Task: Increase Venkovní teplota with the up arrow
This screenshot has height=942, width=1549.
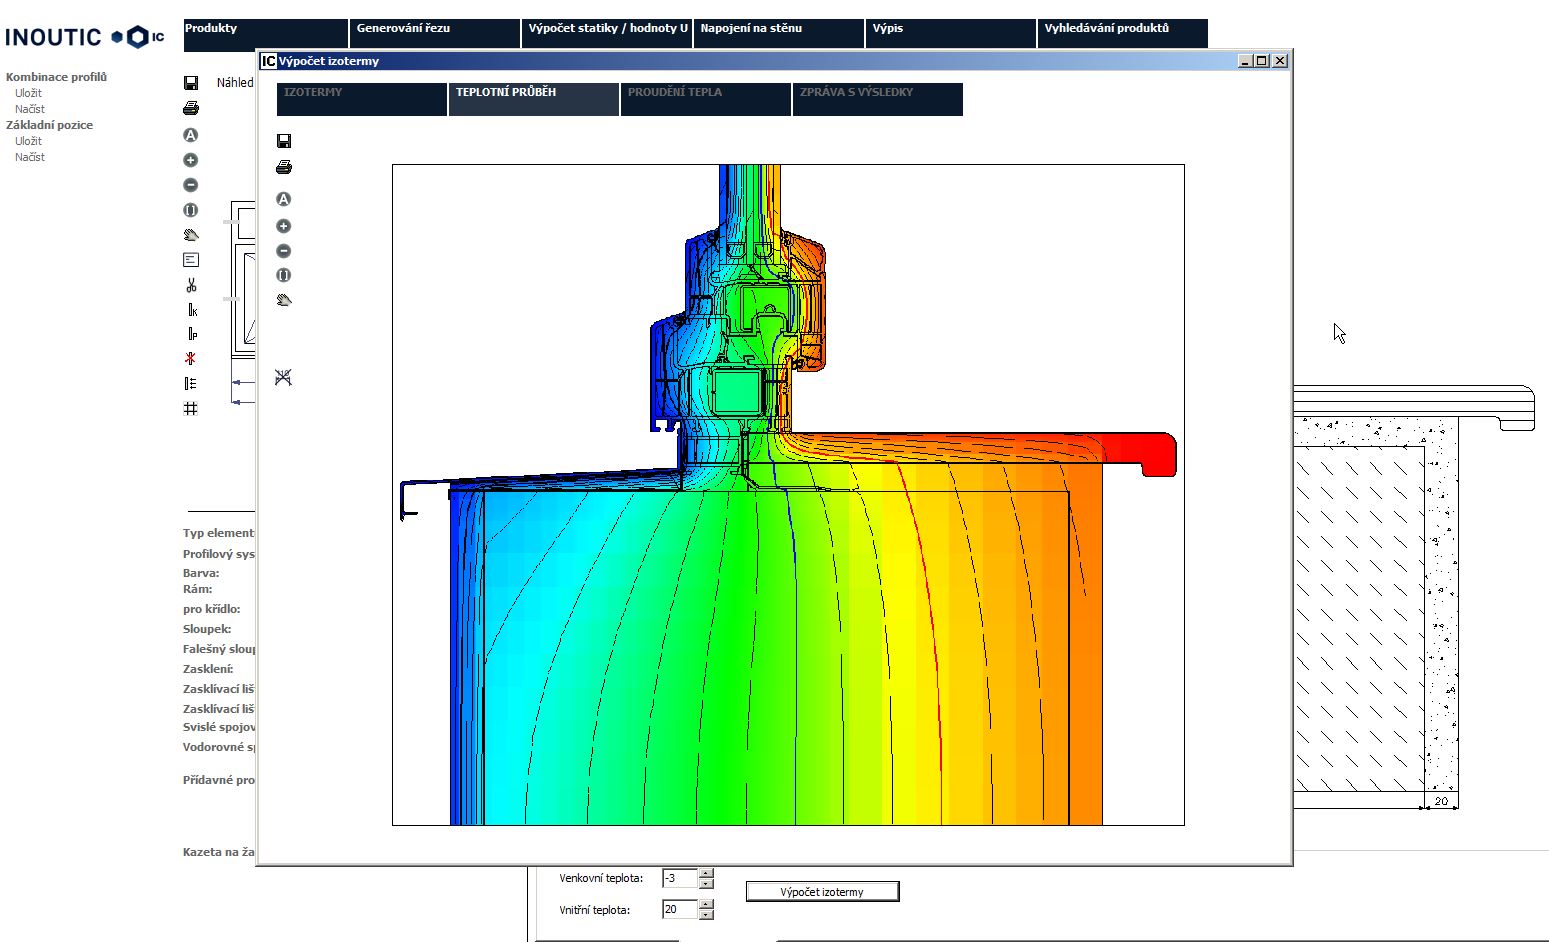Action: click(x=707, y=872)
